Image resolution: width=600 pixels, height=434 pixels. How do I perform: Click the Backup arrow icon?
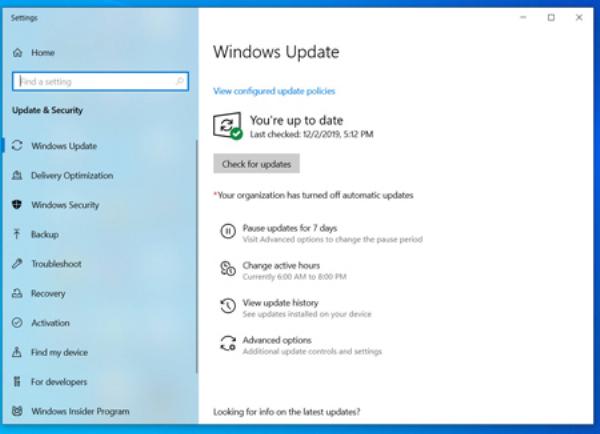pos(17,234)
